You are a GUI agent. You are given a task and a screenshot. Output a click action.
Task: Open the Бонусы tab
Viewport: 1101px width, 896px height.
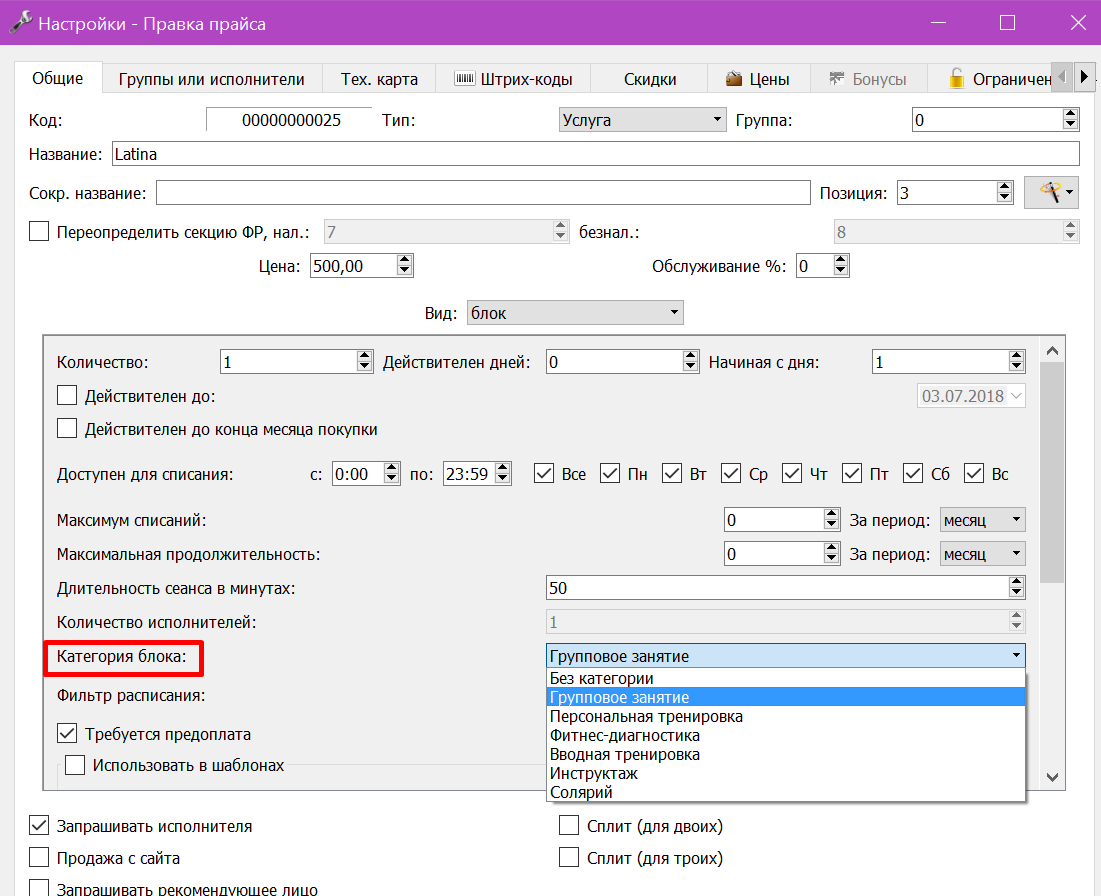tap(868, 79)
